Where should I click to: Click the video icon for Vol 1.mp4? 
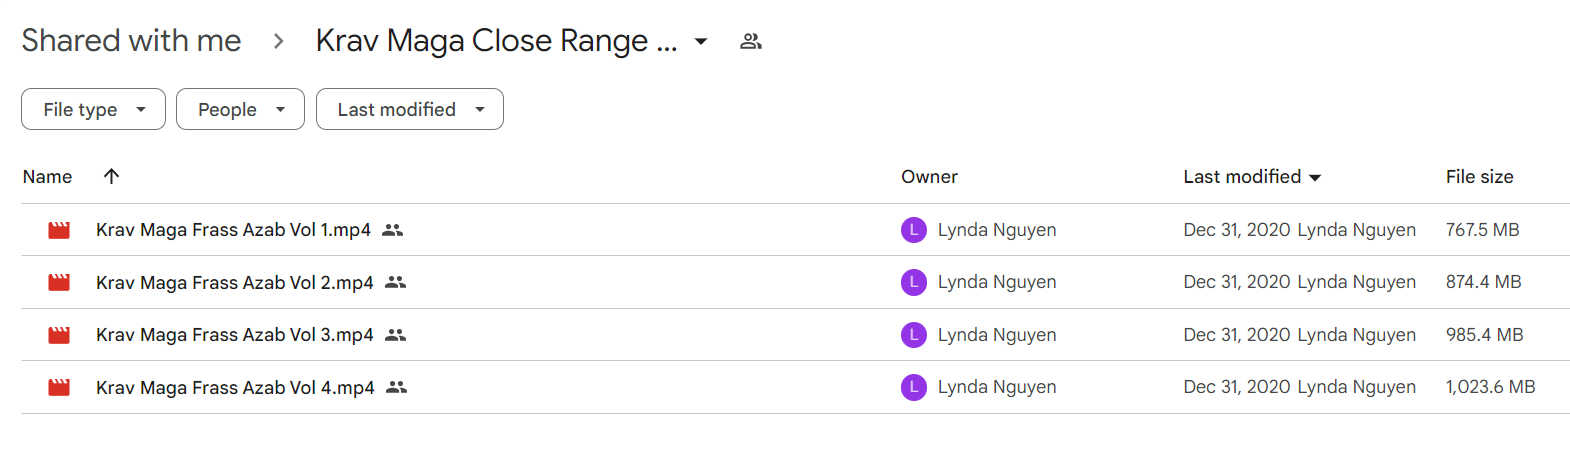59,230
